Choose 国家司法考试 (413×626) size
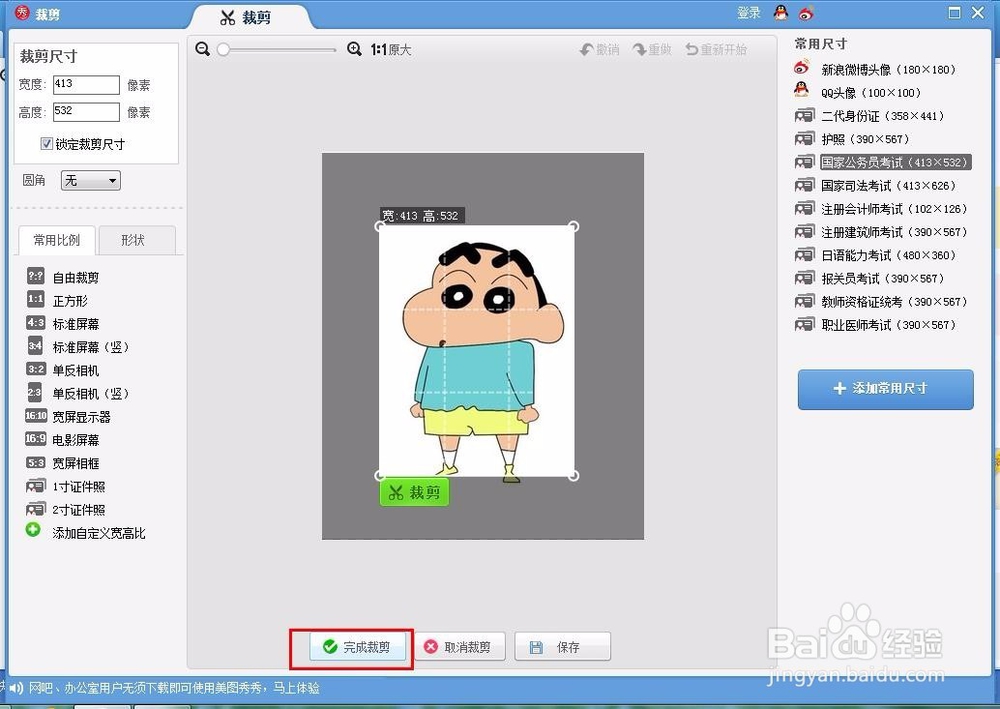This screenshot has height=709, width=1000. point(875,186)
